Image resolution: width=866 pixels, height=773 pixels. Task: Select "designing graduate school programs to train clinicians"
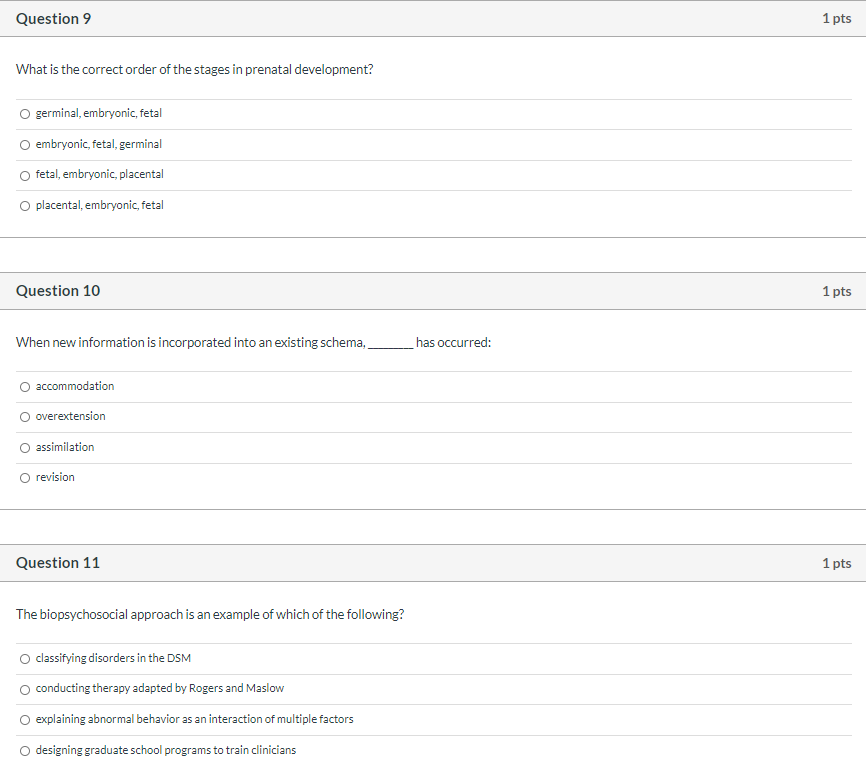click(x=25, y=751)
